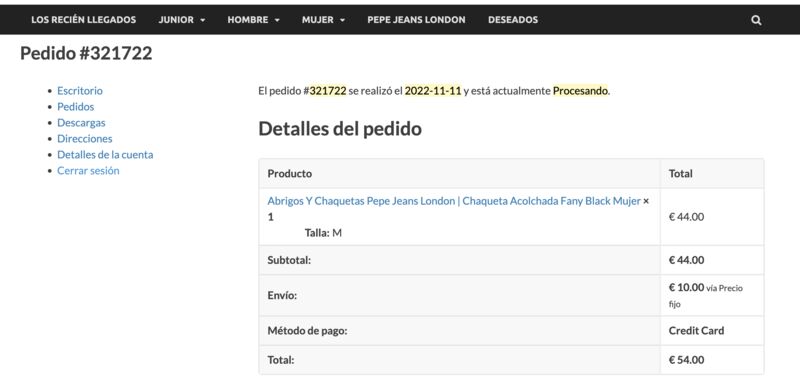The height and width of the screenshot is (392, 800).
Task: Select the Talla: M variation text
Action: [x=323, y=233]
